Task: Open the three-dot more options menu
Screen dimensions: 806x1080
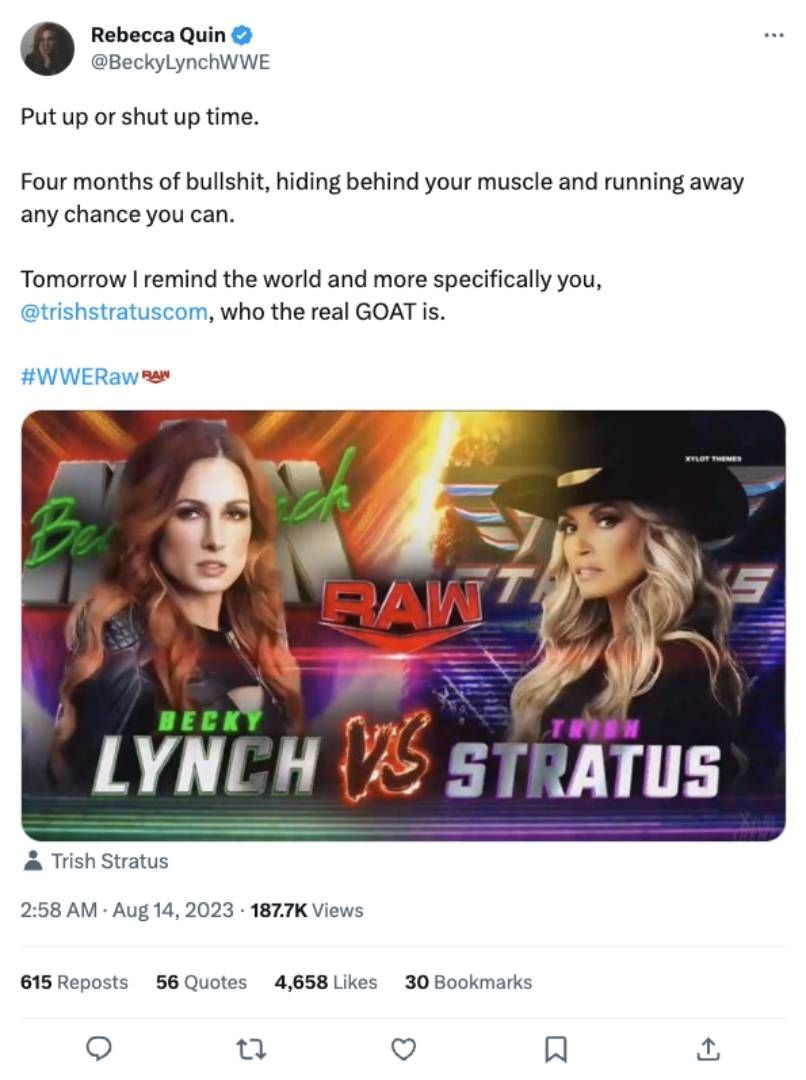Action: click(773, 35)
